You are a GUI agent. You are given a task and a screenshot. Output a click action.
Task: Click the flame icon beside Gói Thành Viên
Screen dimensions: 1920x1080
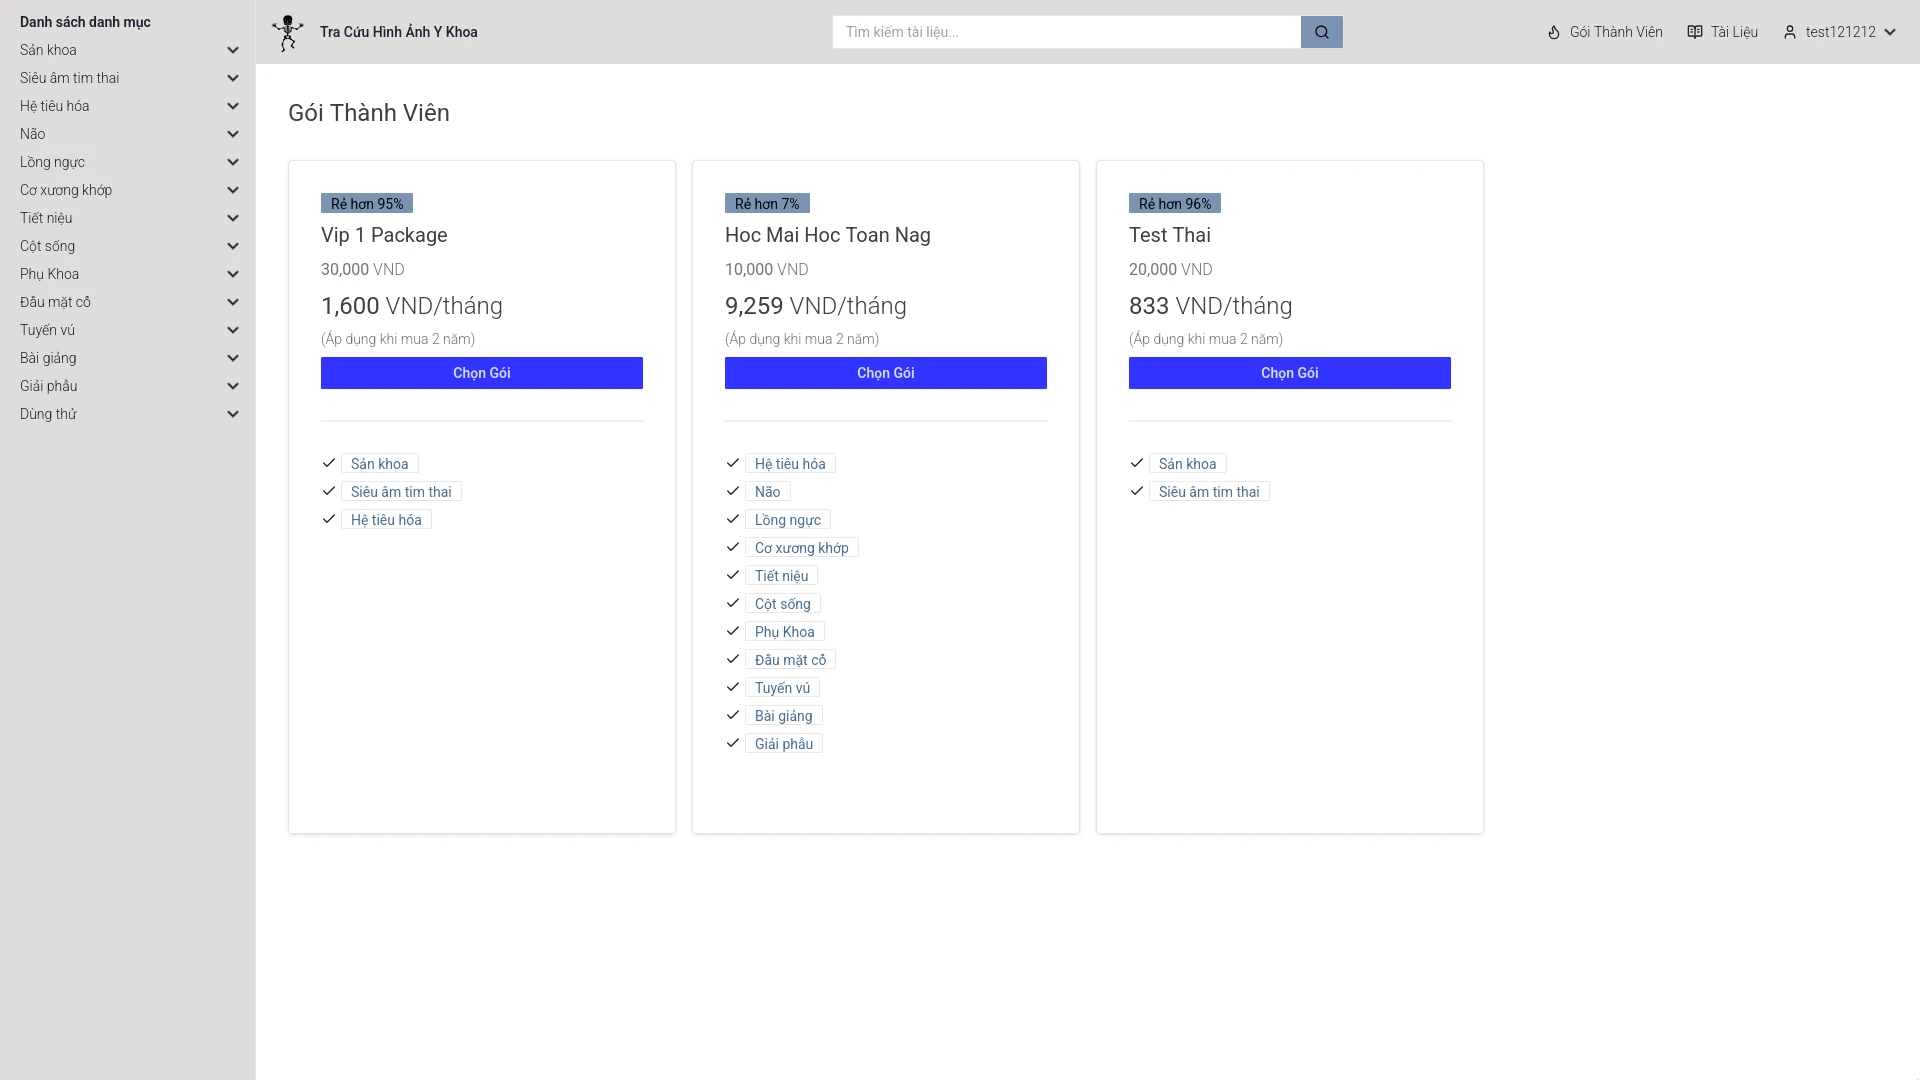pyautogui.click(x=1554, y=32)
